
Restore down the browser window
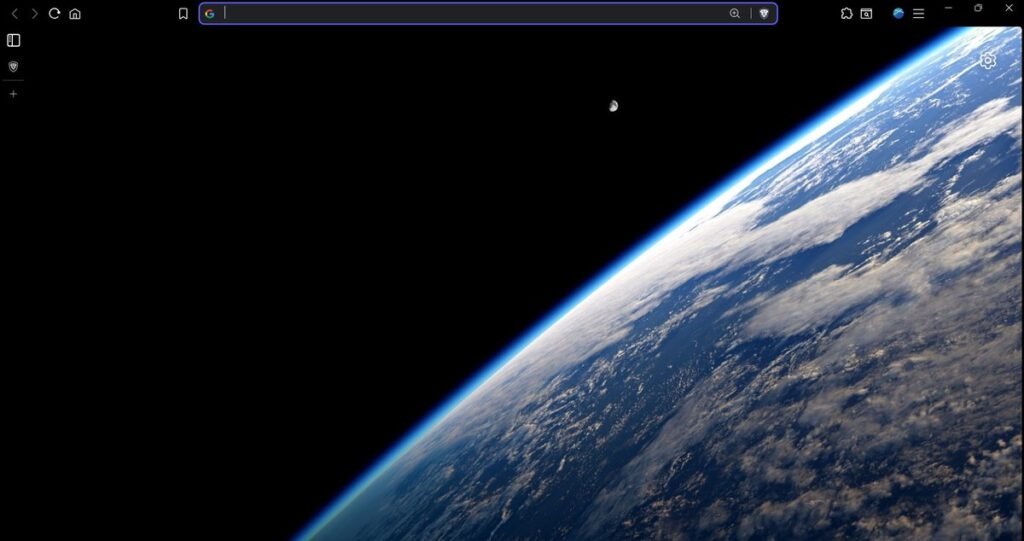978,8
